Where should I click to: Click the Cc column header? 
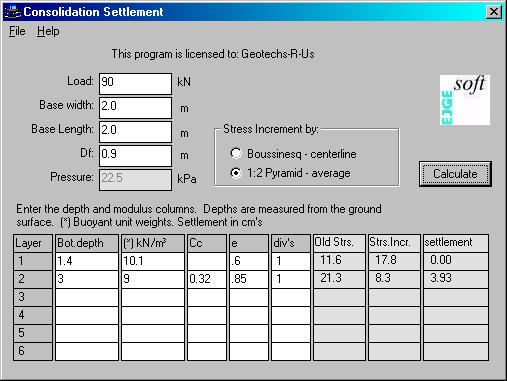pos(207,243)
